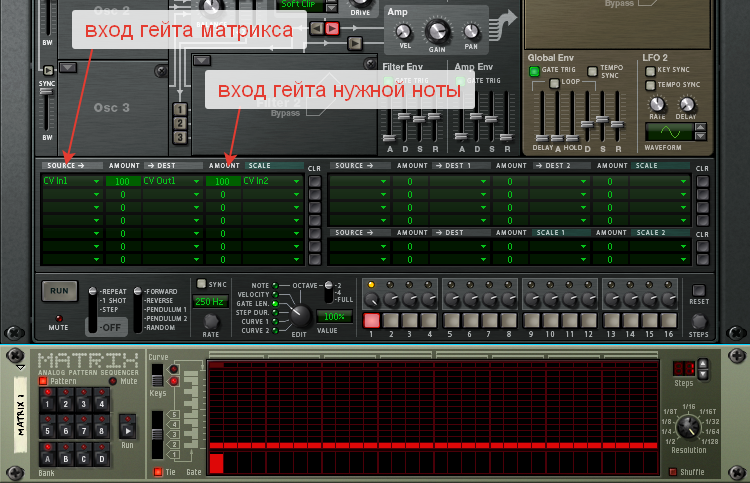Select Matrix bank D

[101, 454]
